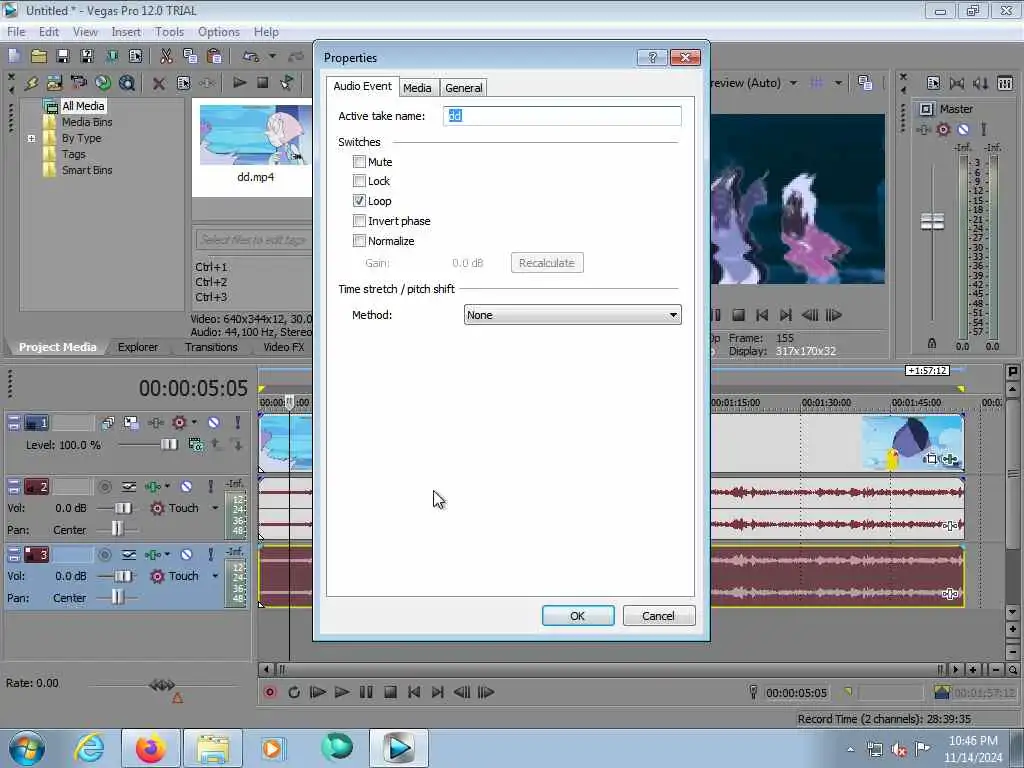Switch to the Media tab in Properties
The height and width of the screenshot is (768, 1024).
click(417, 88)
